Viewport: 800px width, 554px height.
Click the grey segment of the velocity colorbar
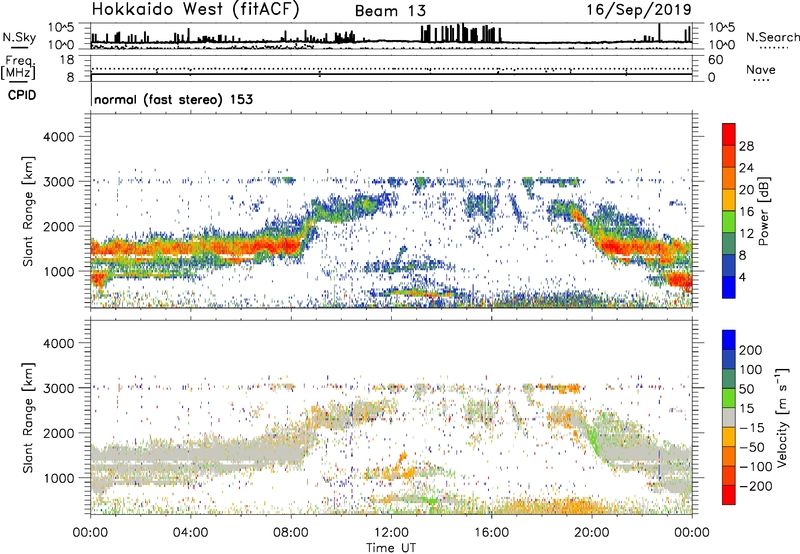coord(729,417)
